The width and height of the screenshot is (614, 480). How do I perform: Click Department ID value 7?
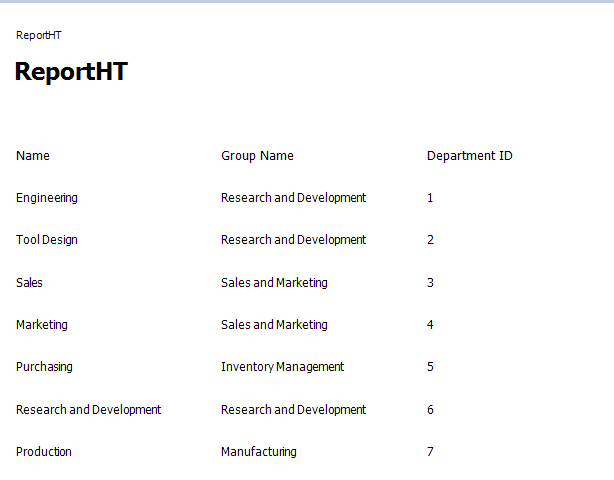pos(430,452)
